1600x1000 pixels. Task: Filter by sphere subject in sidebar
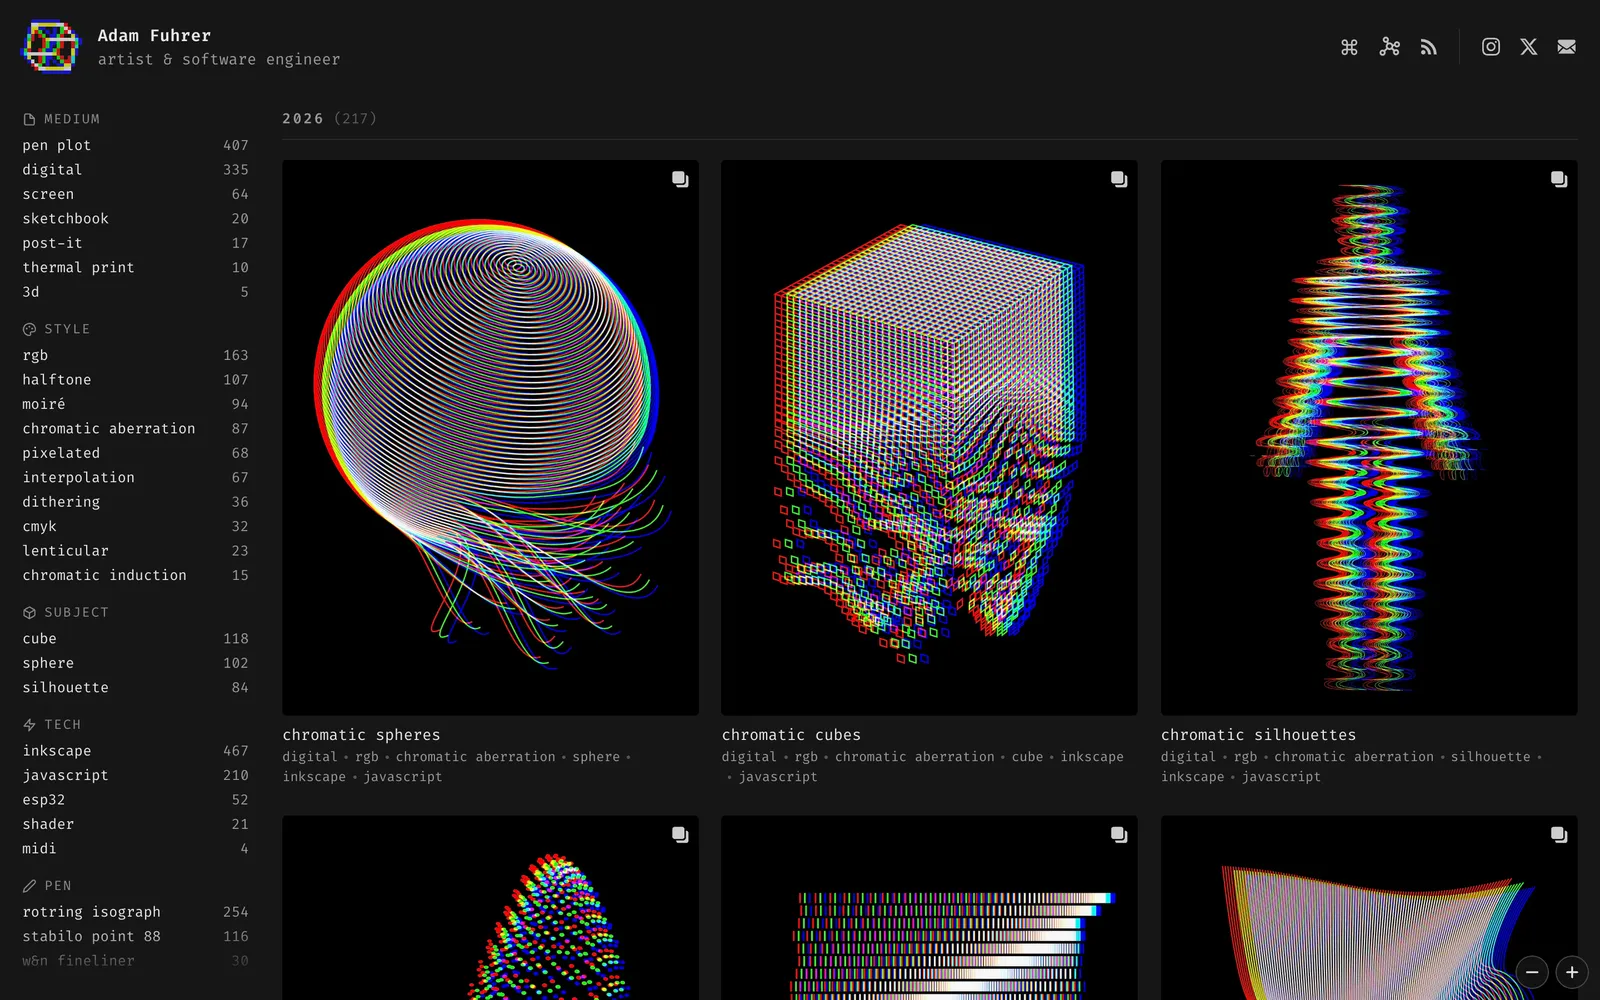[x=135, y=663]
